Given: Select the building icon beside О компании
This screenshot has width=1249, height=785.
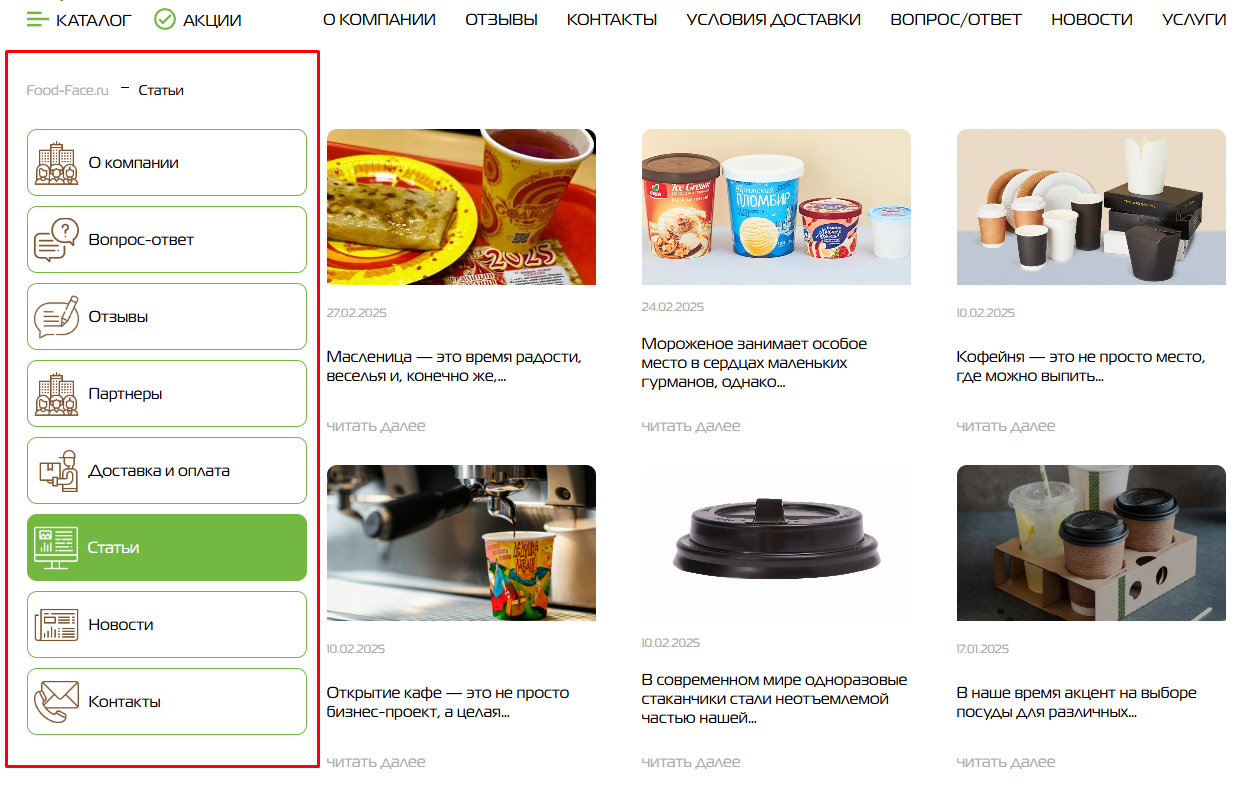Looking at the screenshot, I should [x=57, y=163].
